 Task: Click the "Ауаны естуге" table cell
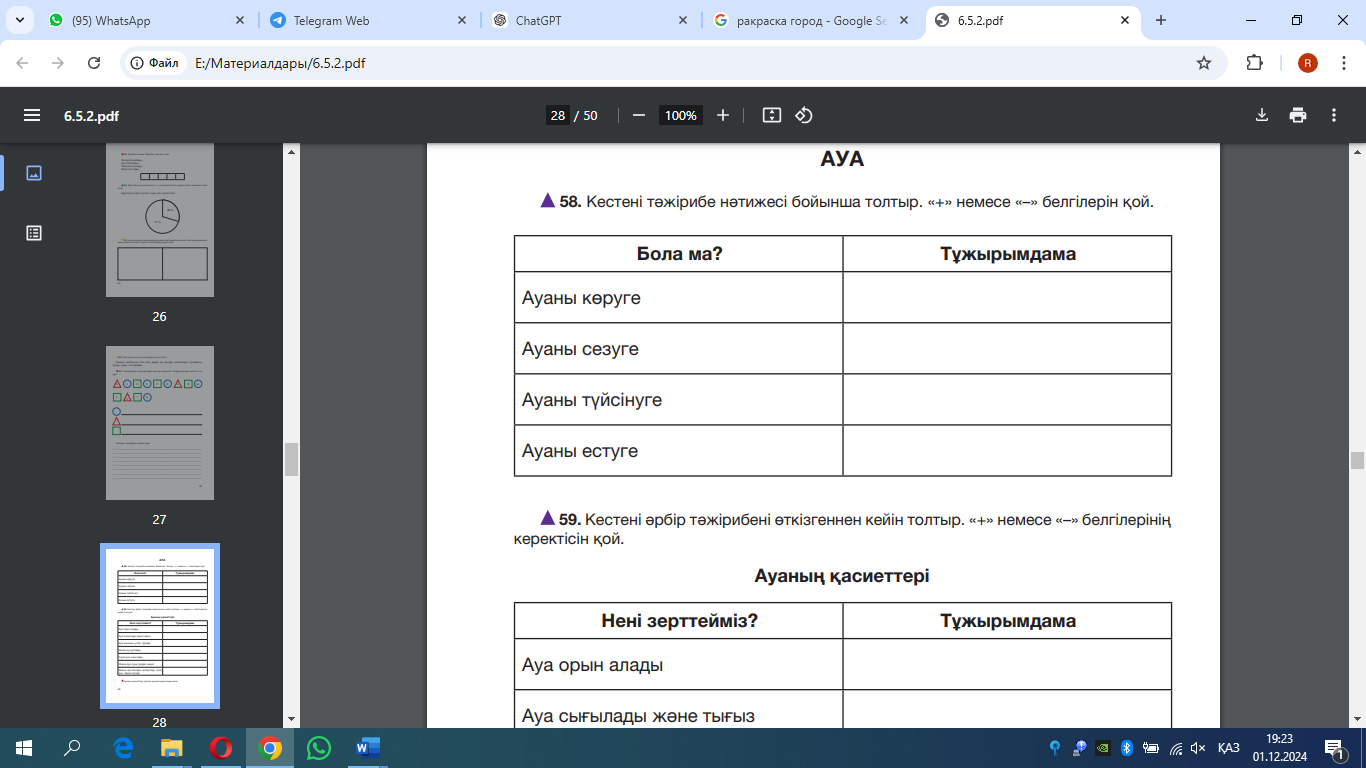tap(679, 451)
